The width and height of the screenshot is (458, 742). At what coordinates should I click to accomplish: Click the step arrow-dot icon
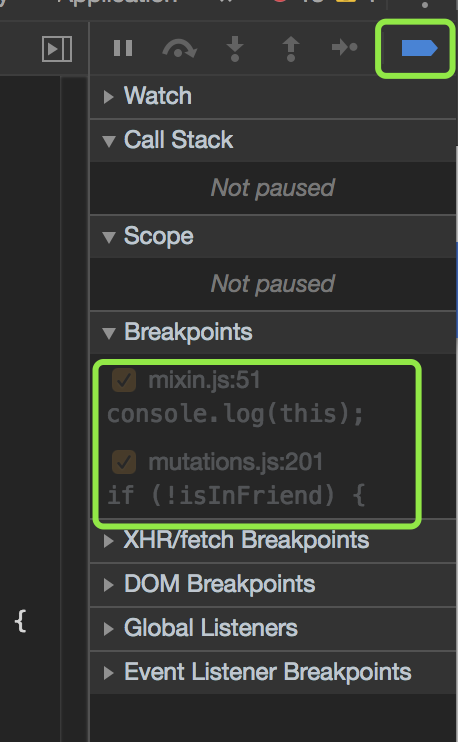click(x=344, y=47)
